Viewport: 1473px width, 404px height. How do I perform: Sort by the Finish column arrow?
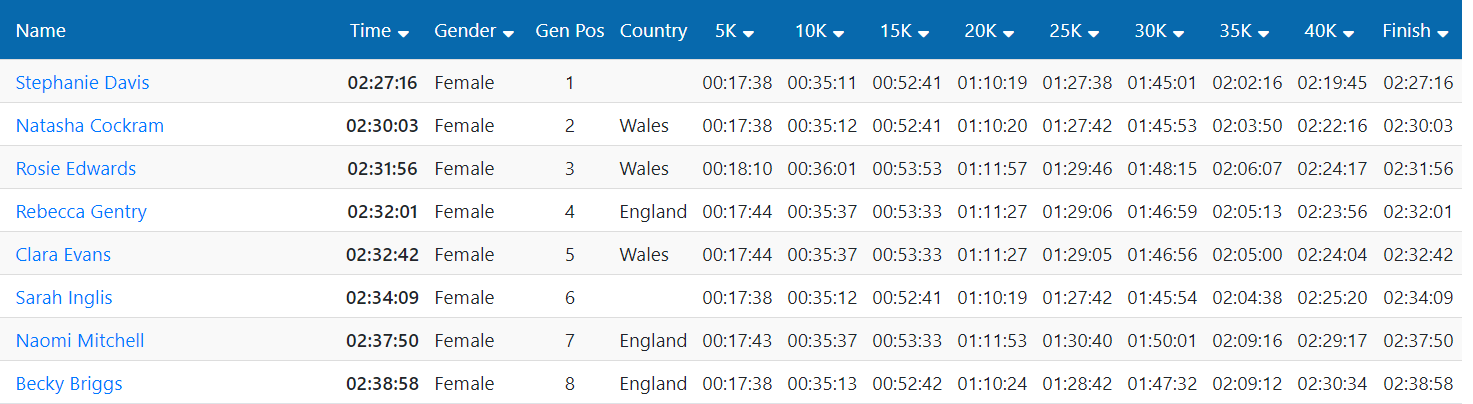pyautogui.click(x=1442, y=33)
